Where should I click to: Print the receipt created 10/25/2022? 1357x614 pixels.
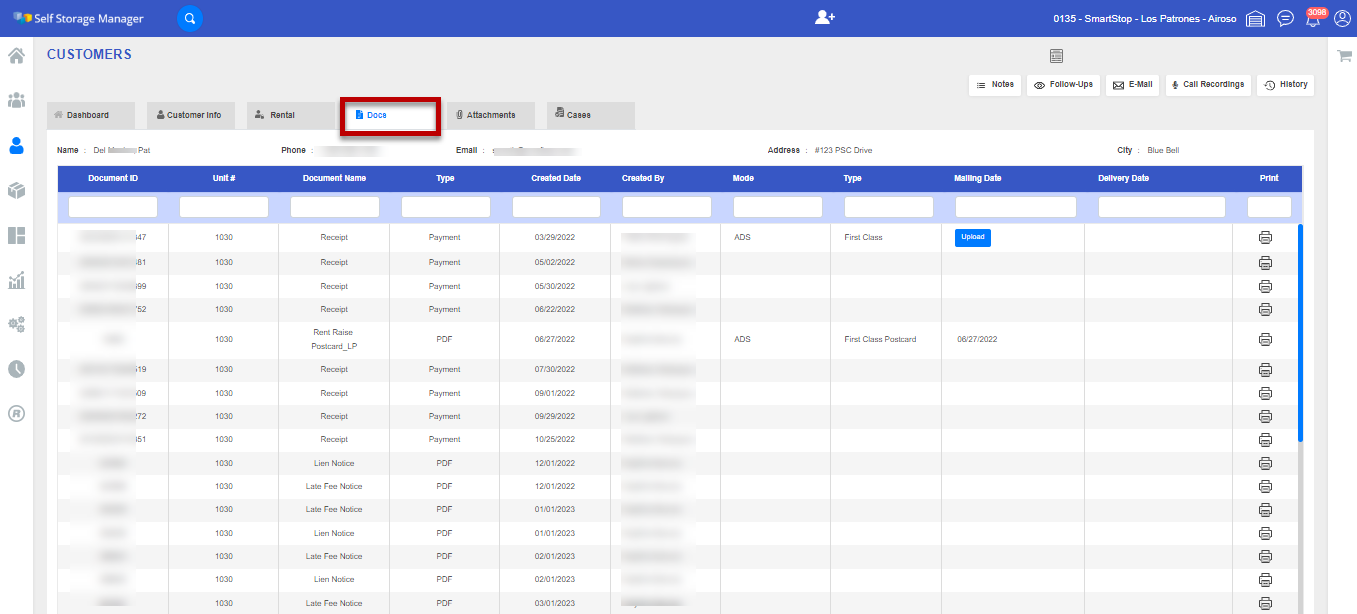tap(1265, 440)
